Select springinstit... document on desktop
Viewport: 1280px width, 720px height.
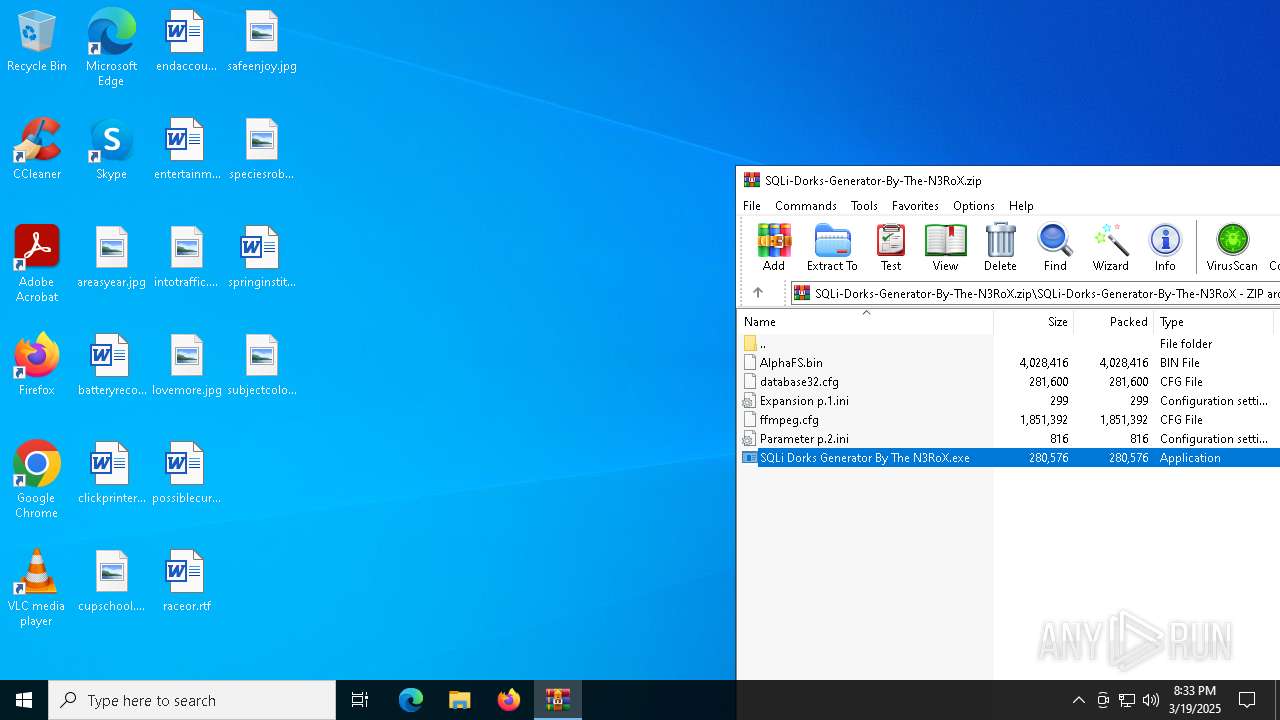pos(262,257)
